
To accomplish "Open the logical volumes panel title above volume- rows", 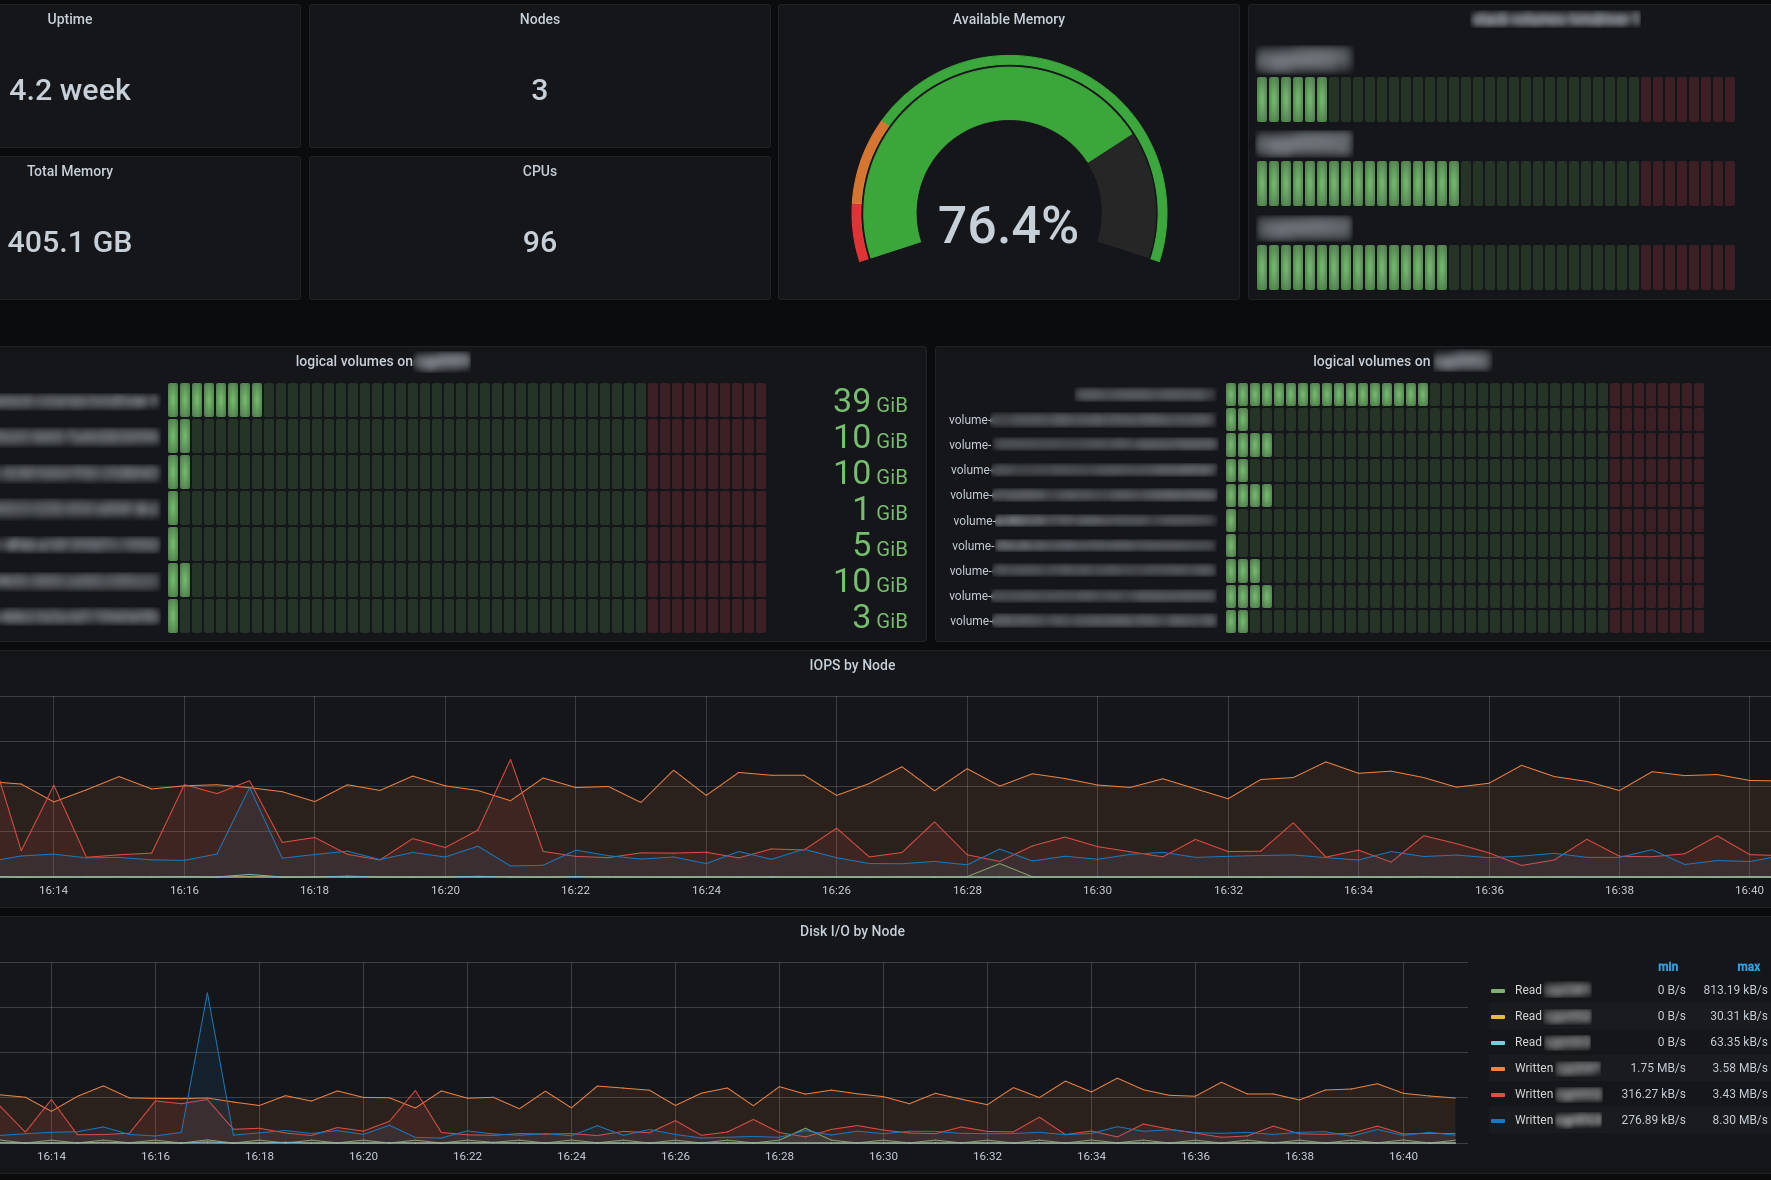I will (x=1400, y=361).
